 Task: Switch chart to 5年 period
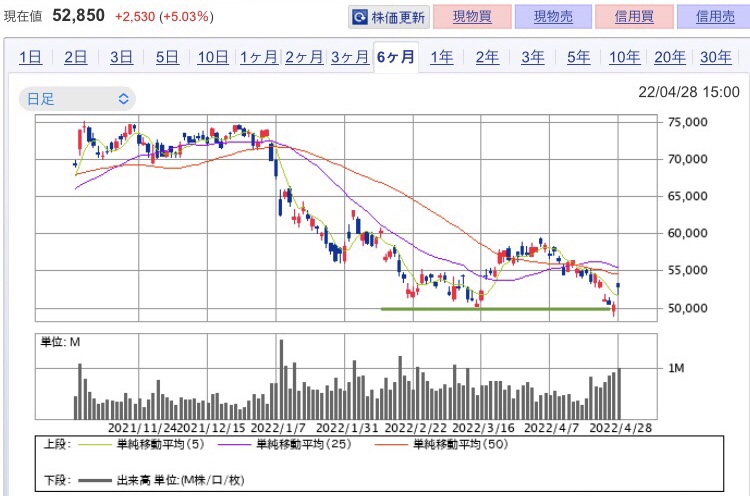click(578, 57)
